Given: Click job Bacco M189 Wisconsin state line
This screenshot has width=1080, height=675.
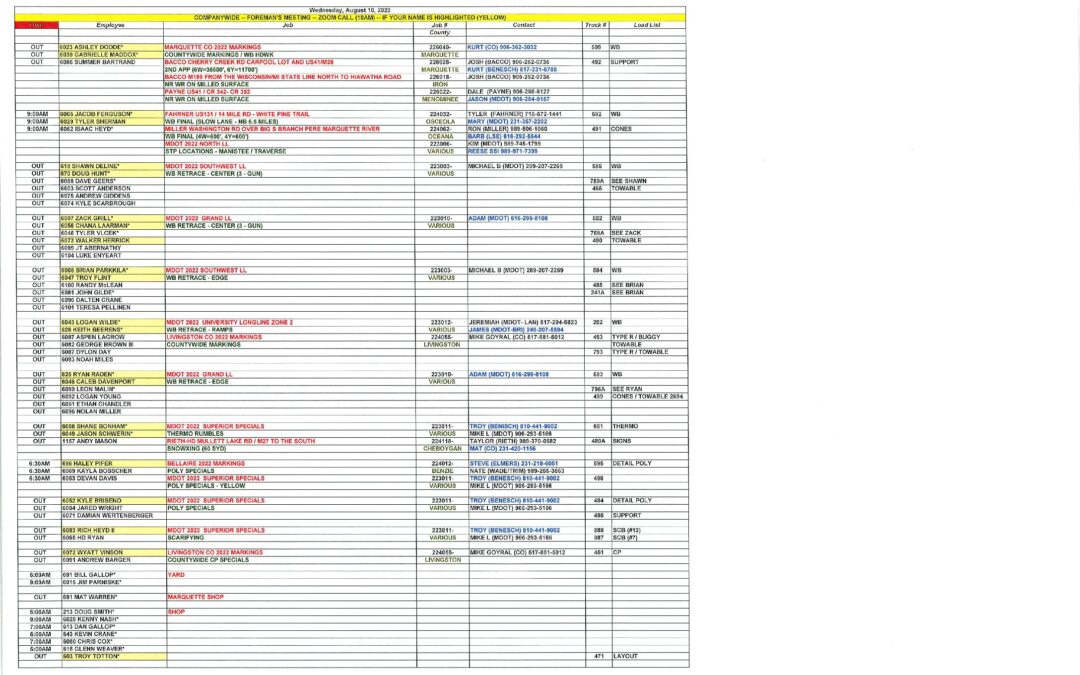Looking at the screenshot, I should tap(282, 77).
